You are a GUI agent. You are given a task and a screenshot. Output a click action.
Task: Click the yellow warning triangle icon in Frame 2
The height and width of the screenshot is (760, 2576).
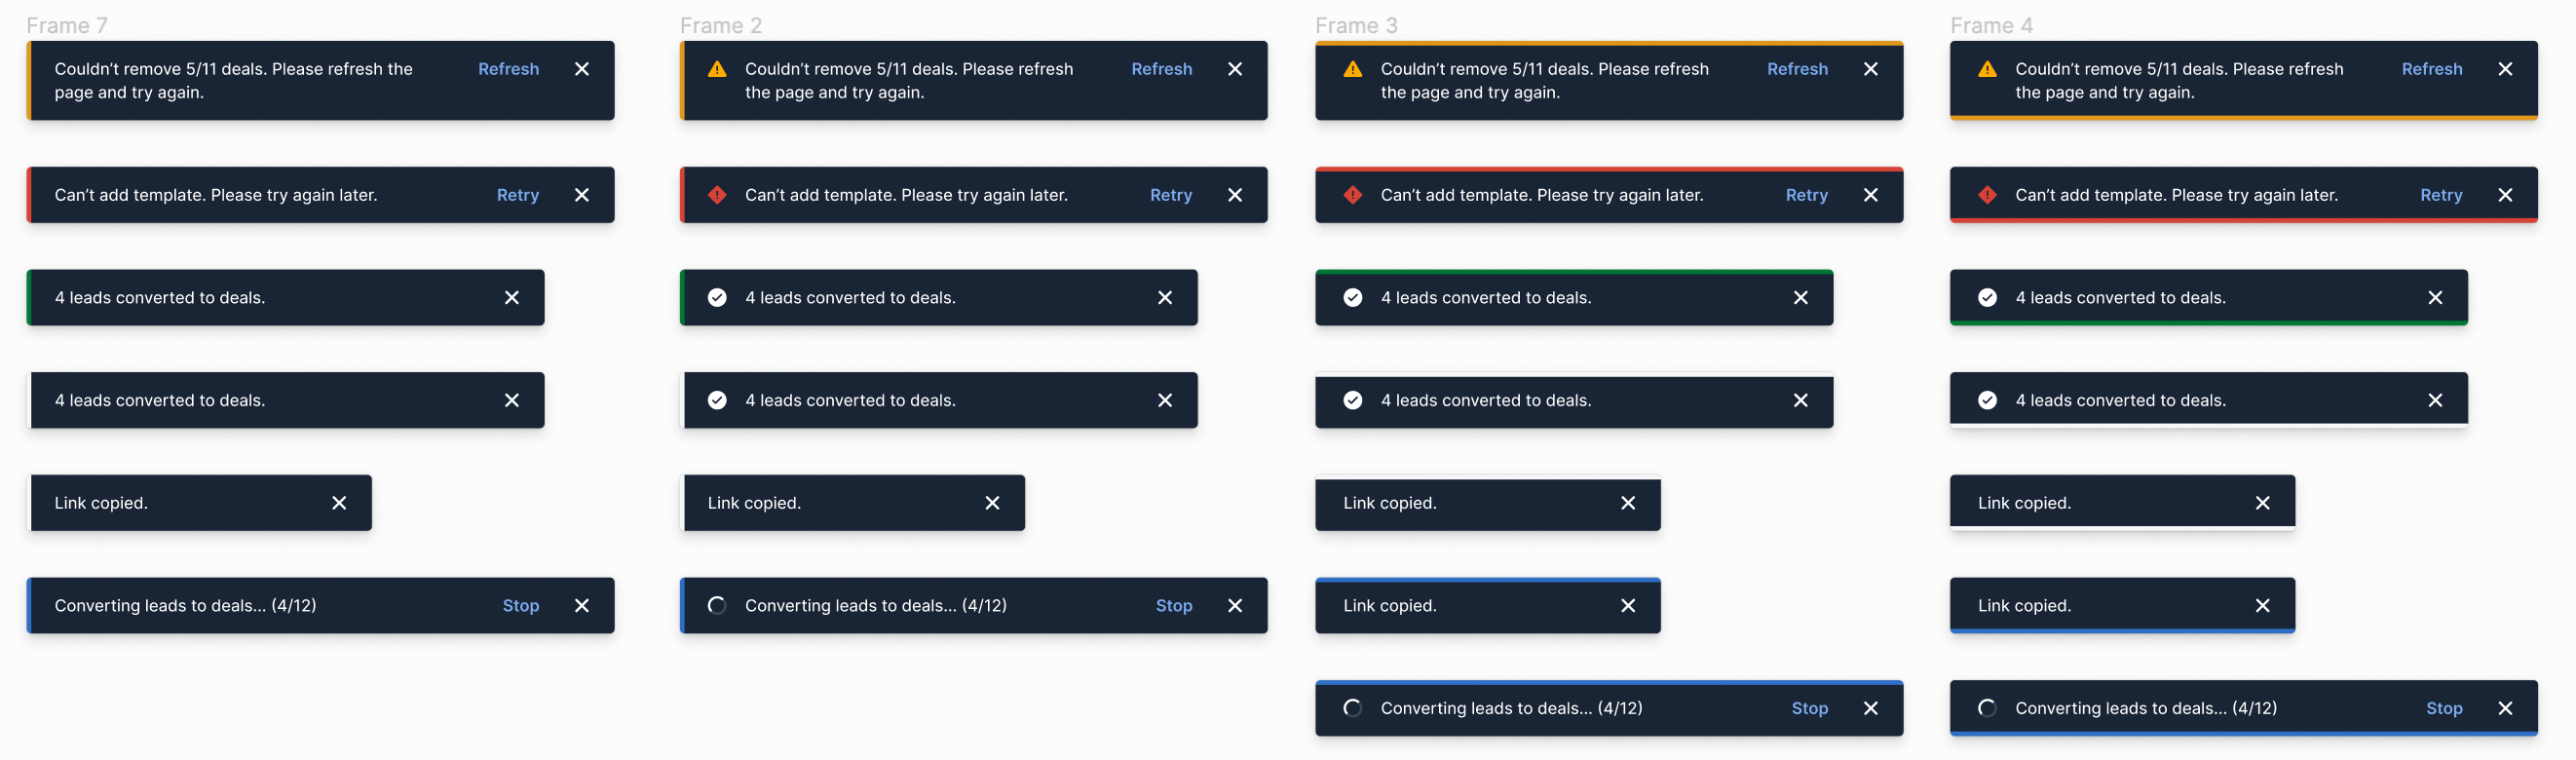coord(717,69)
